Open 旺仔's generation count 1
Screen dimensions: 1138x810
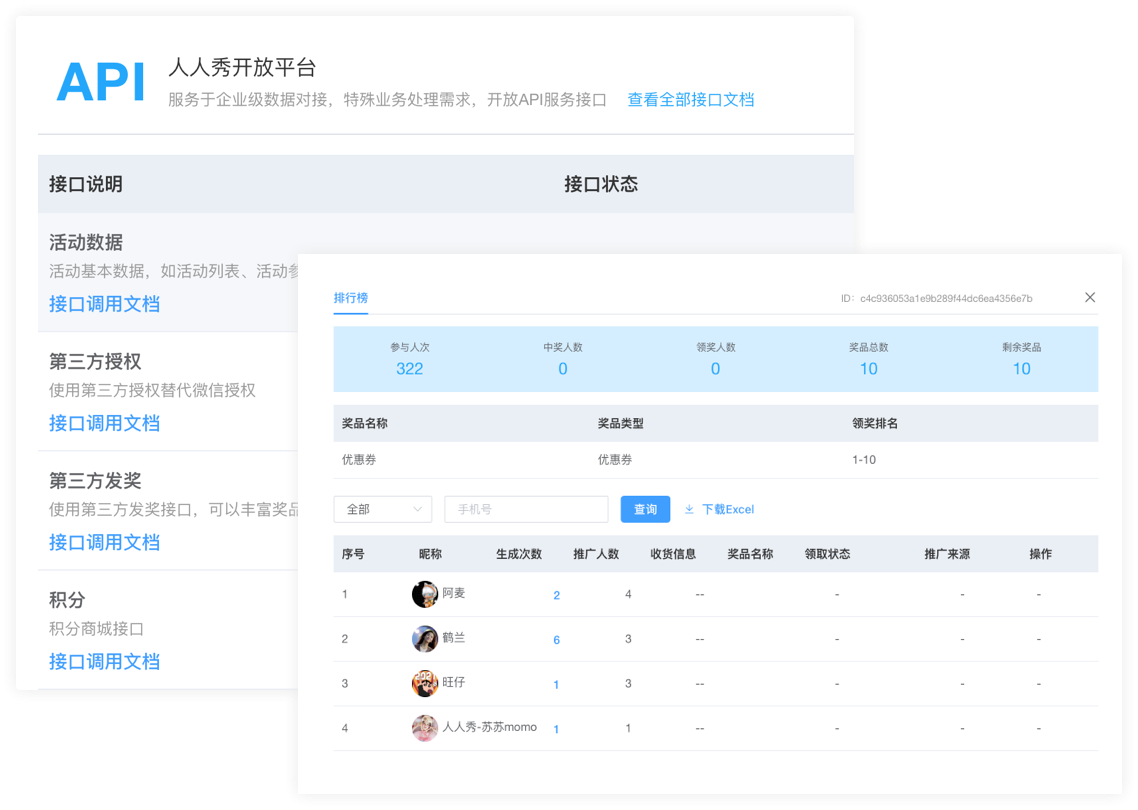click(556, 684)
